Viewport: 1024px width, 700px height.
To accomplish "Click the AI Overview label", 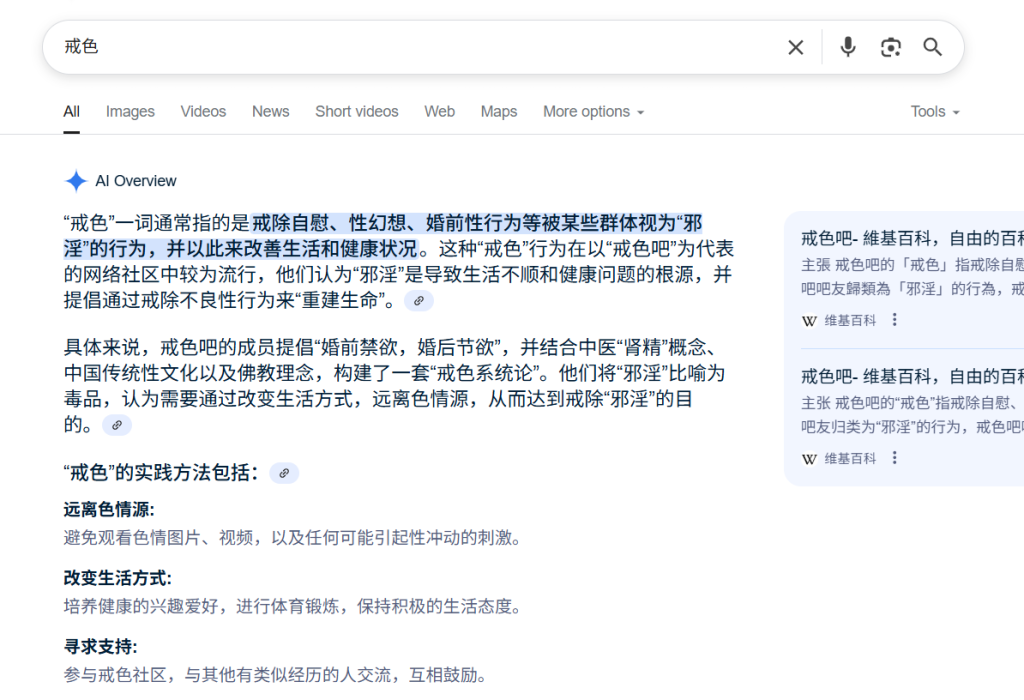I will (136, 181).
